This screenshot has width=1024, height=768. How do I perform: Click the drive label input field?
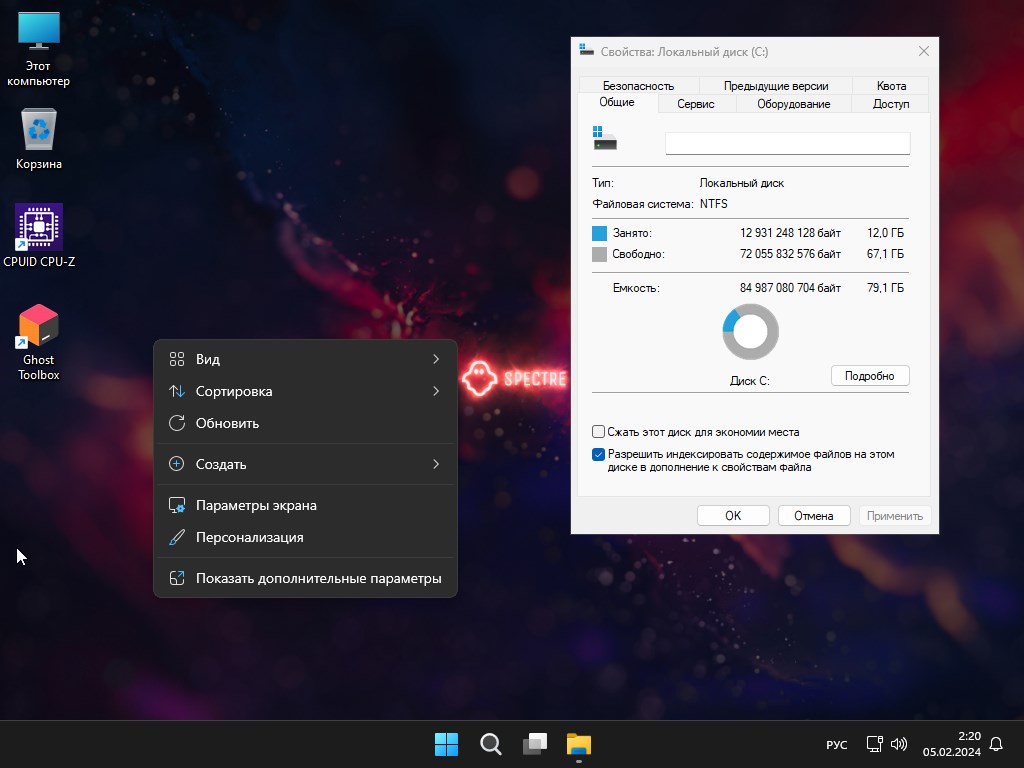788,143
